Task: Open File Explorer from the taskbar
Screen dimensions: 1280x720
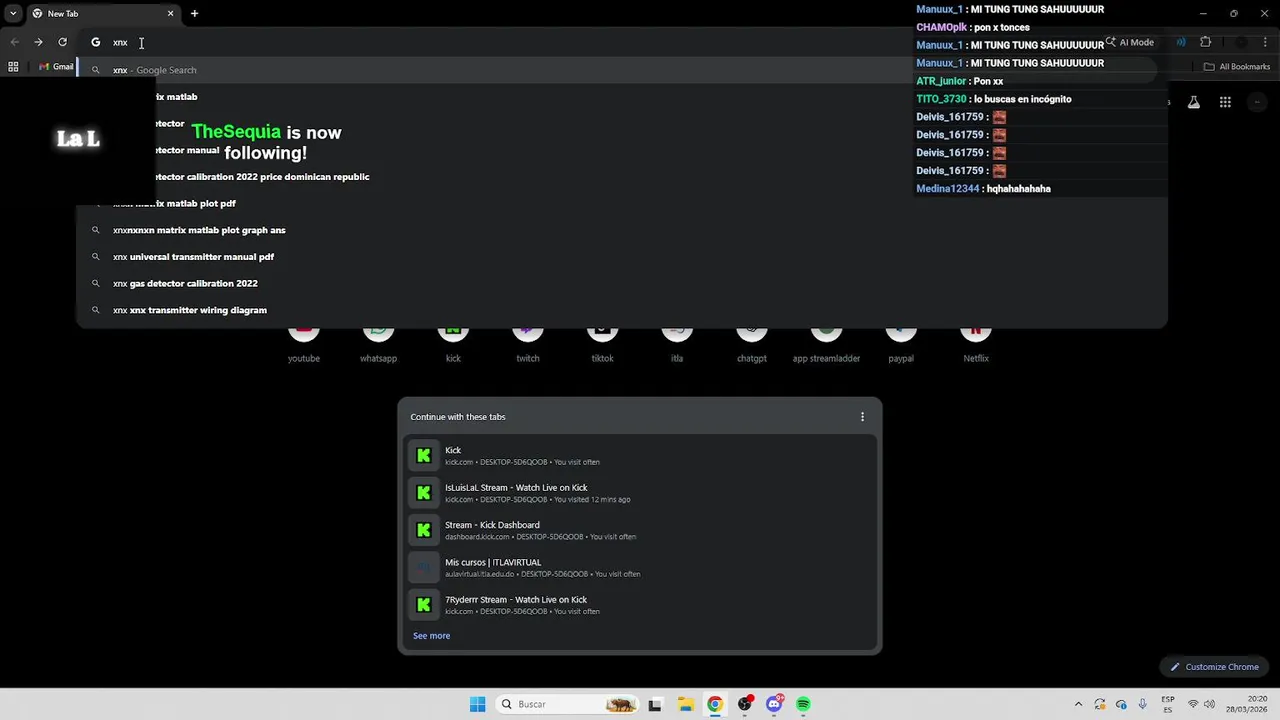Action: [685, 704]
